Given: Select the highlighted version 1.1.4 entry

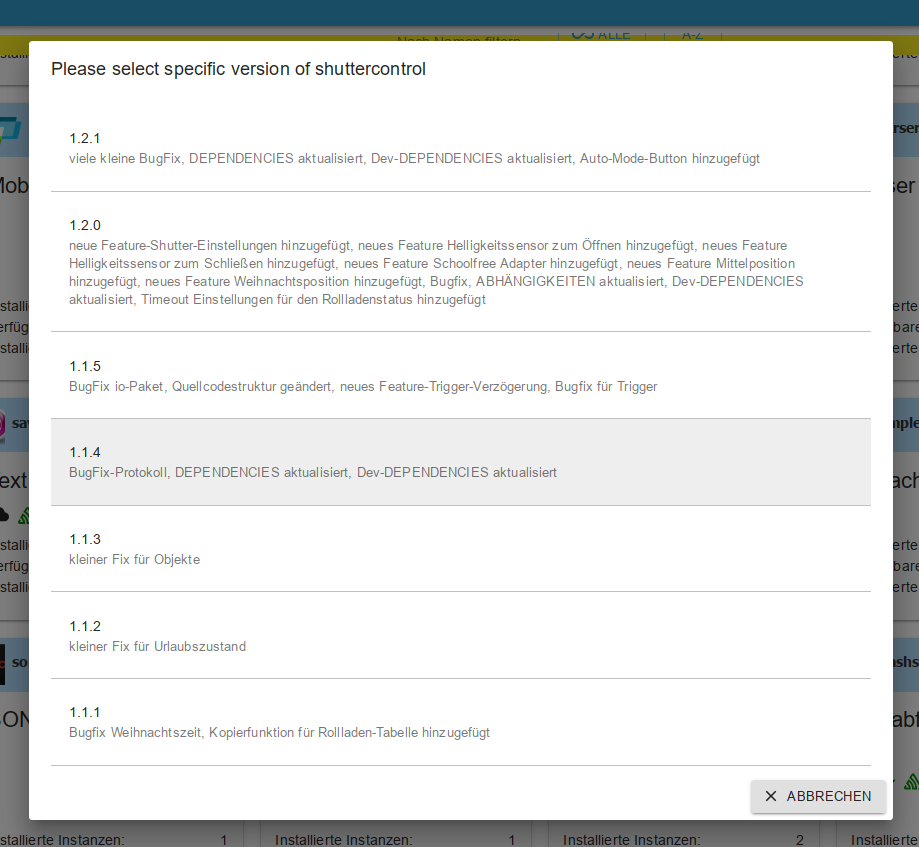Looking at the screenshot, I should tap(461, 462).
